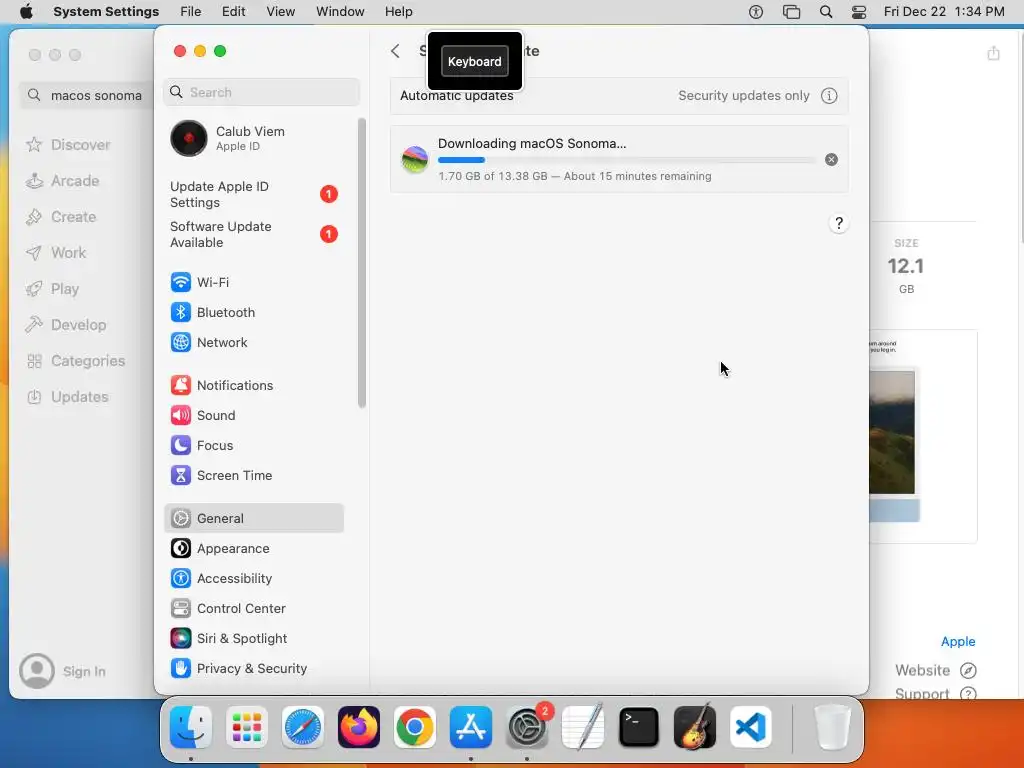Image resolution: width=1024 pixels, height=768 pixels.
Task: Click the App Store share button
Action: pyautogui.click(x=993, y=53)
